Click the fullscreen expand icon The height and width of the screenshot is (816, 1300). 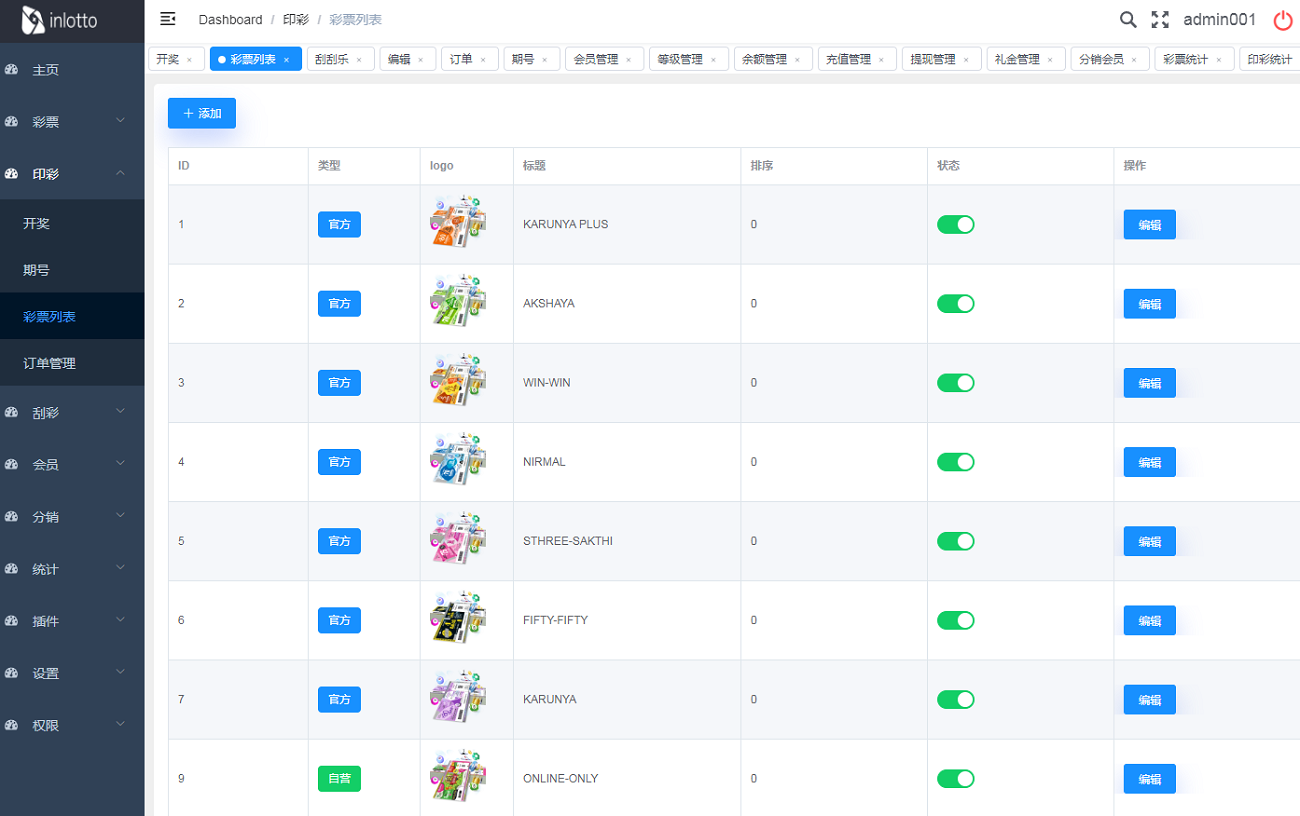tap(1160, 19)
